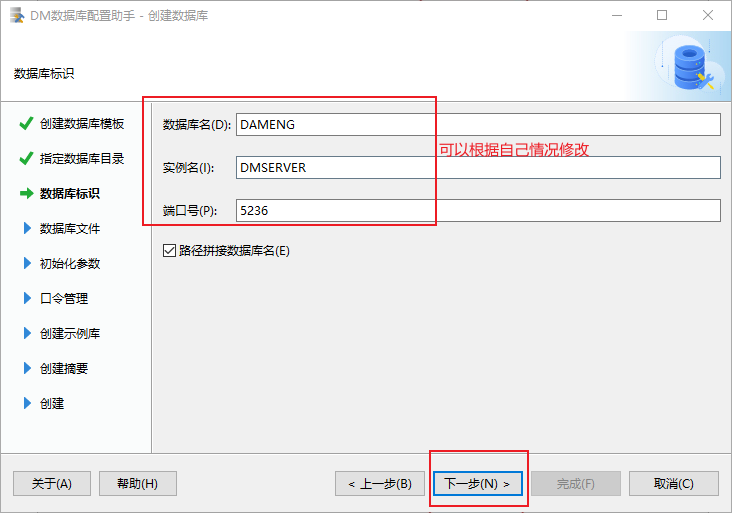
Task: Focus the 实例名(I) field containing DMSERVER
Action: point(478,168)
